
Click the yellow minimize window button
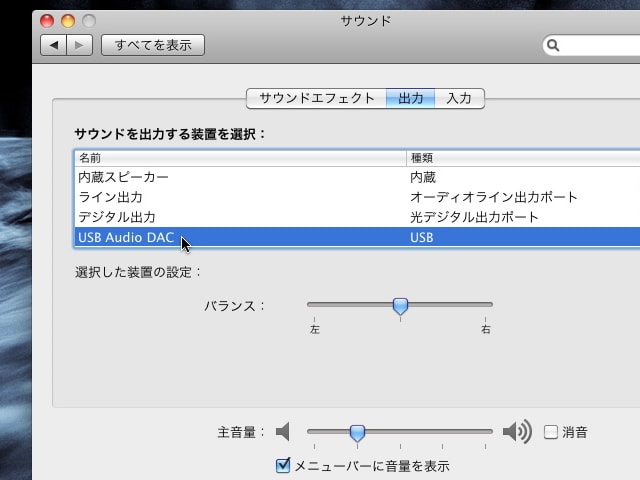(68, 21)
